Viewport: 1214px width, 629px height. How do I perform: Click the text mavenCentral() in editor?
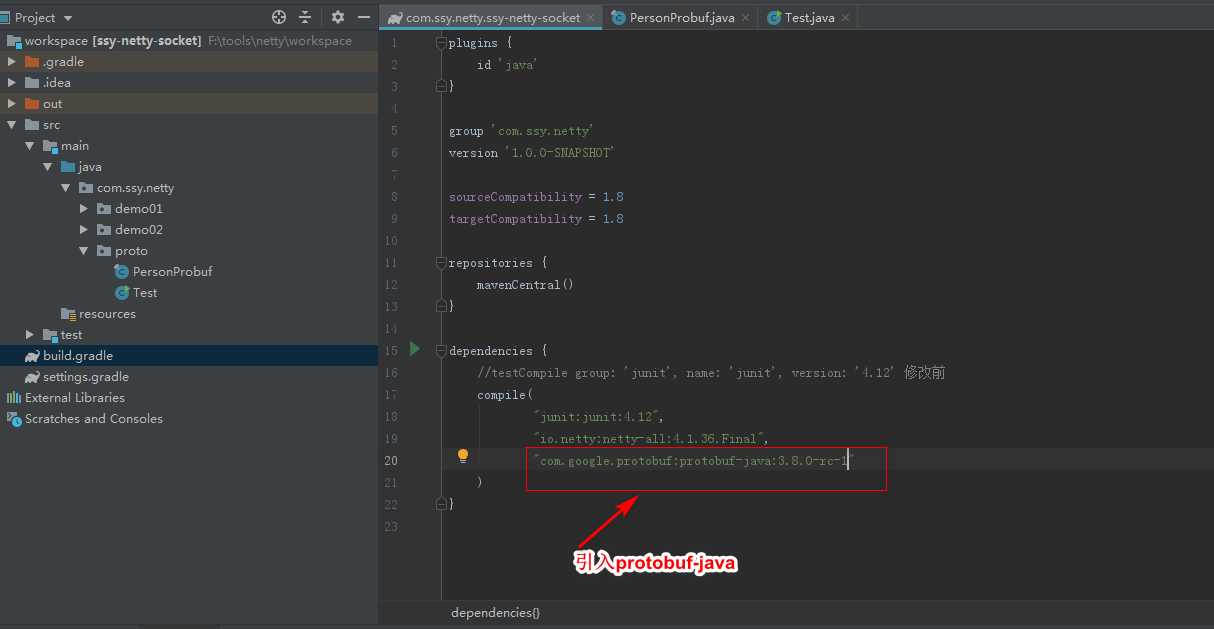click(x=525, y=285)
